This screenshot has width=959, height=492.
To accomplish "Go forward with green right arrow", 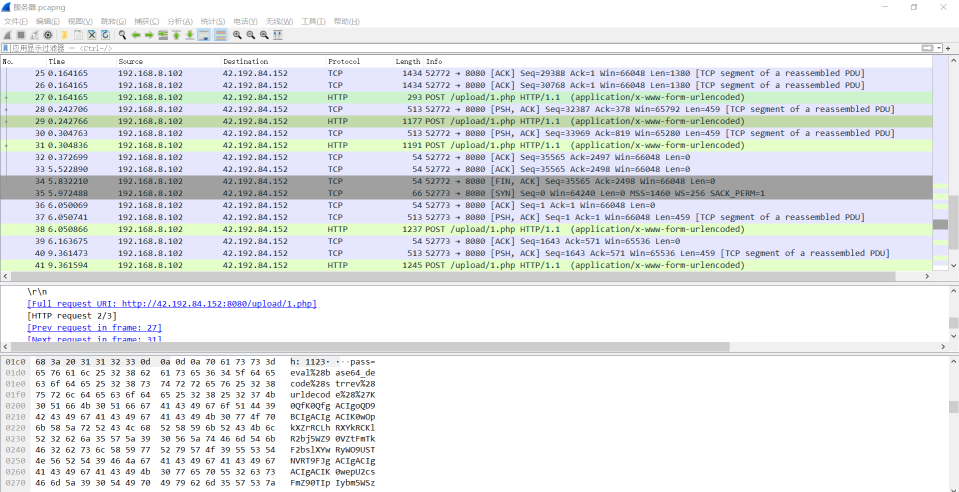I will (149, 35).
